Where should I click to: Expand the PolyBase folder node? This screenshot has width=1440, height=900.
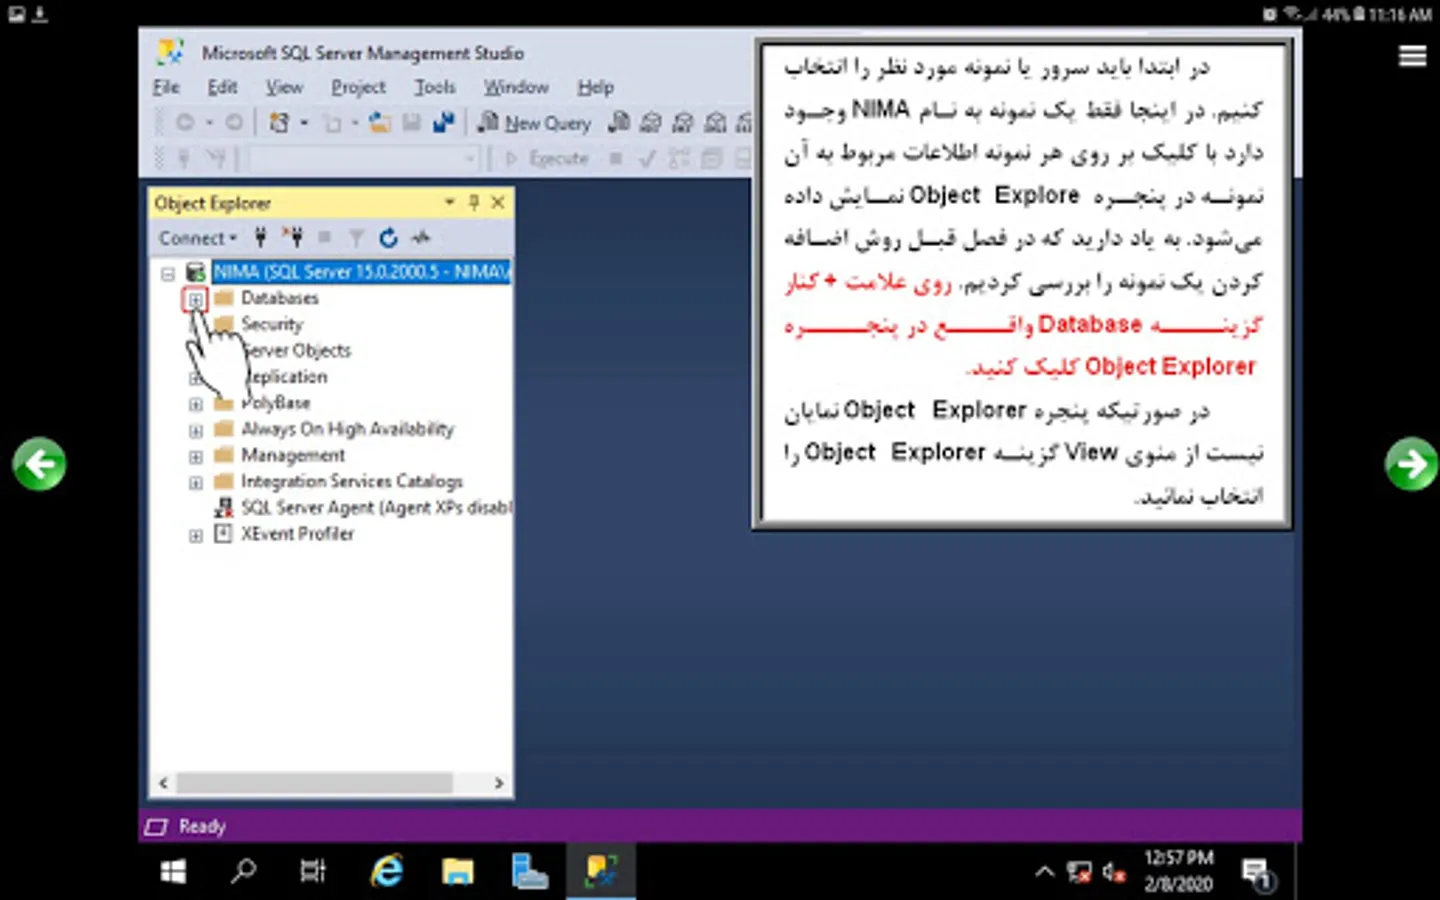pyautogui.click(x=195, y=404)
